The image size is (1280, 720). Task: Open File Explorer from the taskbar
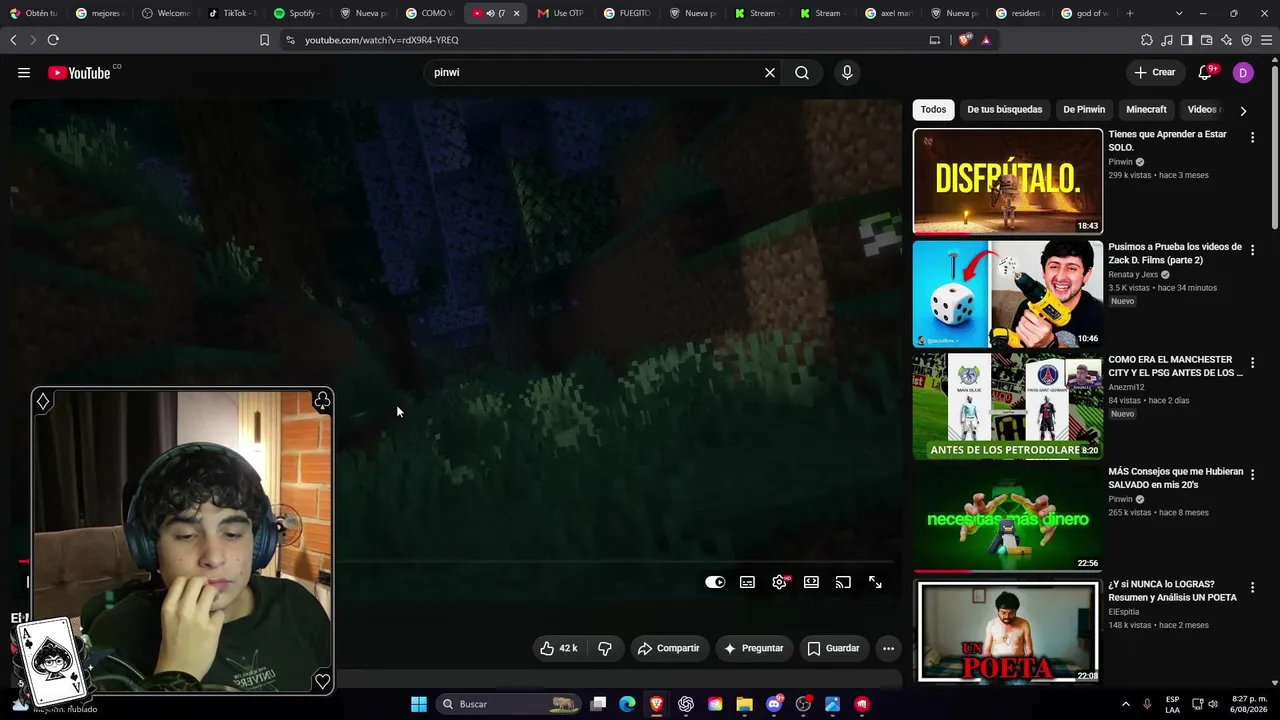(x=744, y=704)
